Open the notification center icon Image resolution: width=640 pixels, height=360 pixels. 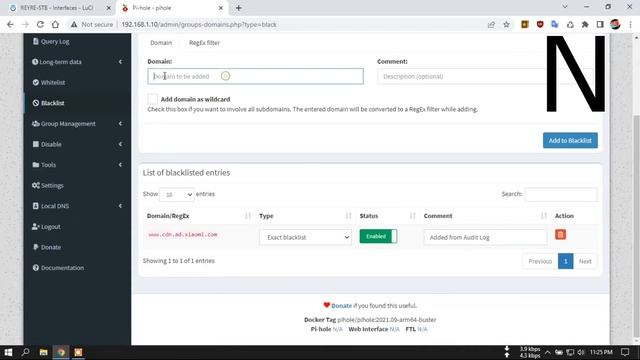pyautogui.click(x=625, y=352)
